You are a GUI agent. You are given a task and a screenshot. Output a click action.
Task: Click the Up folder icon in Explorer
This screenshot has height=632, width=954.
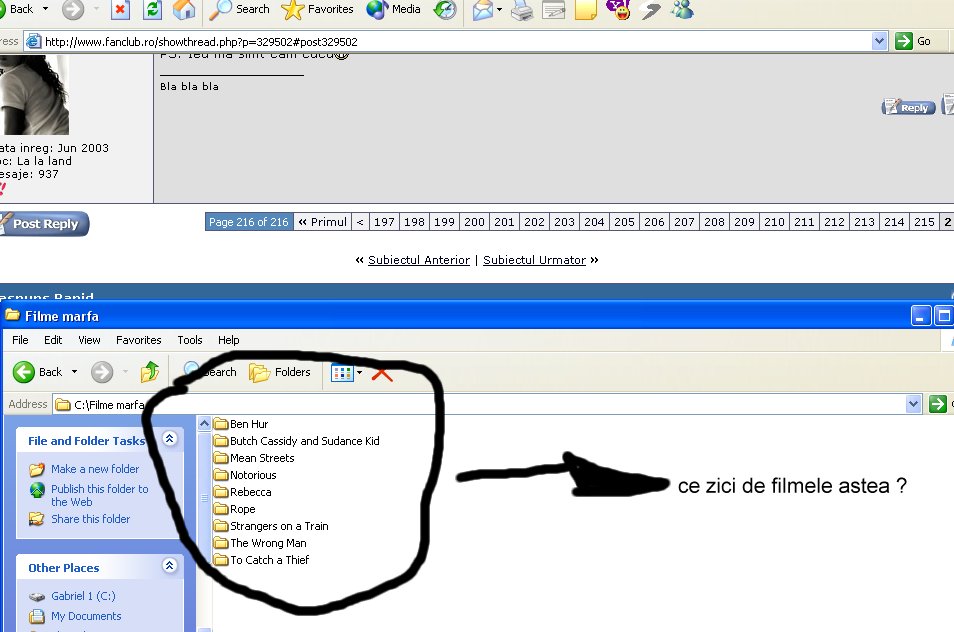point(149,372)
